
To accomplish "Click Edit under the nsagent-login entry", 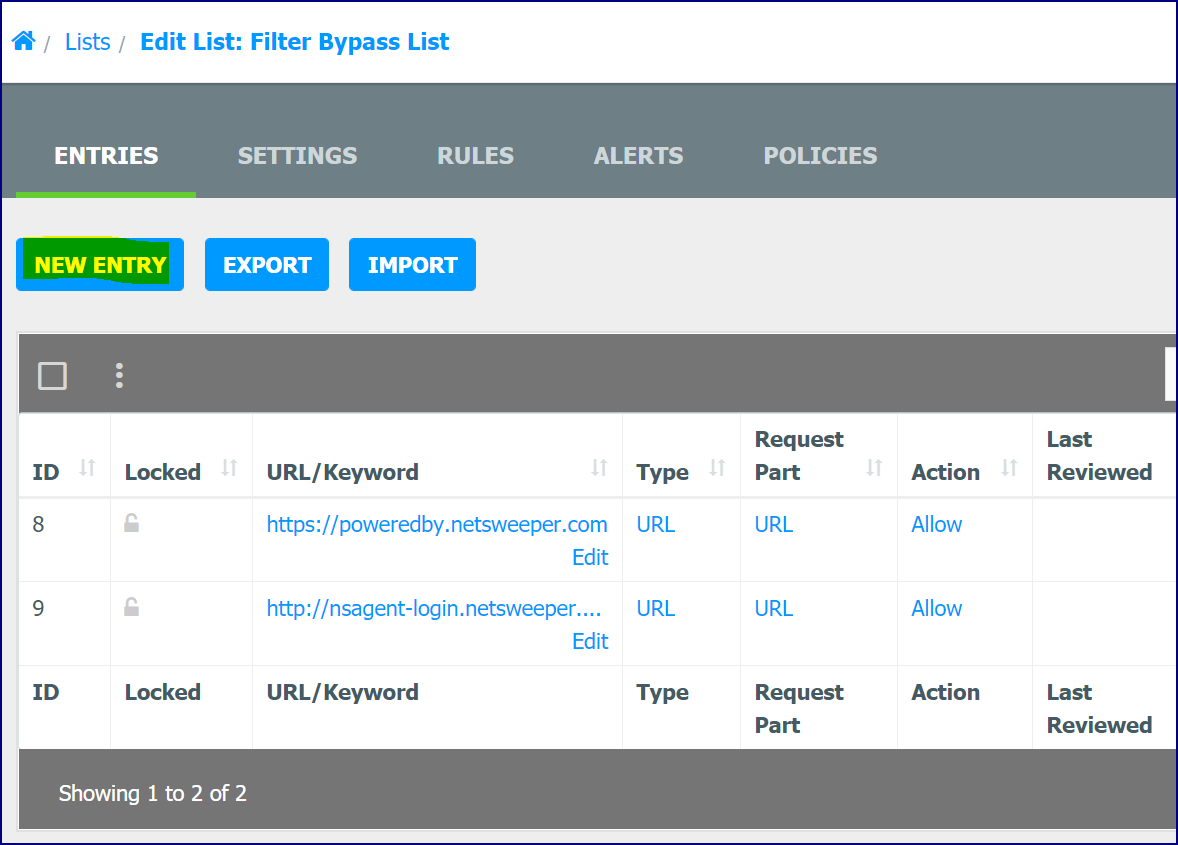I will click(590, 641).
